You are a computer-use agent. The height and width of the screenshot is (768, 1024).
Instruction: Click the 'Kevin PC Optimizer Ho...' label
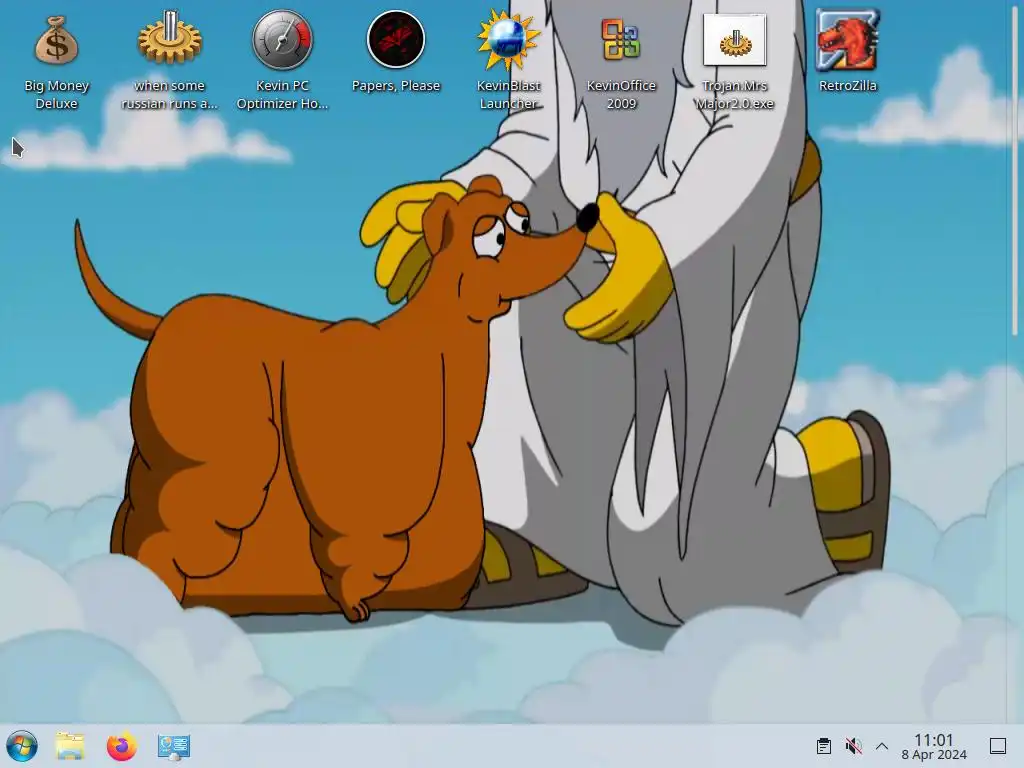click(x=283, y=95)
